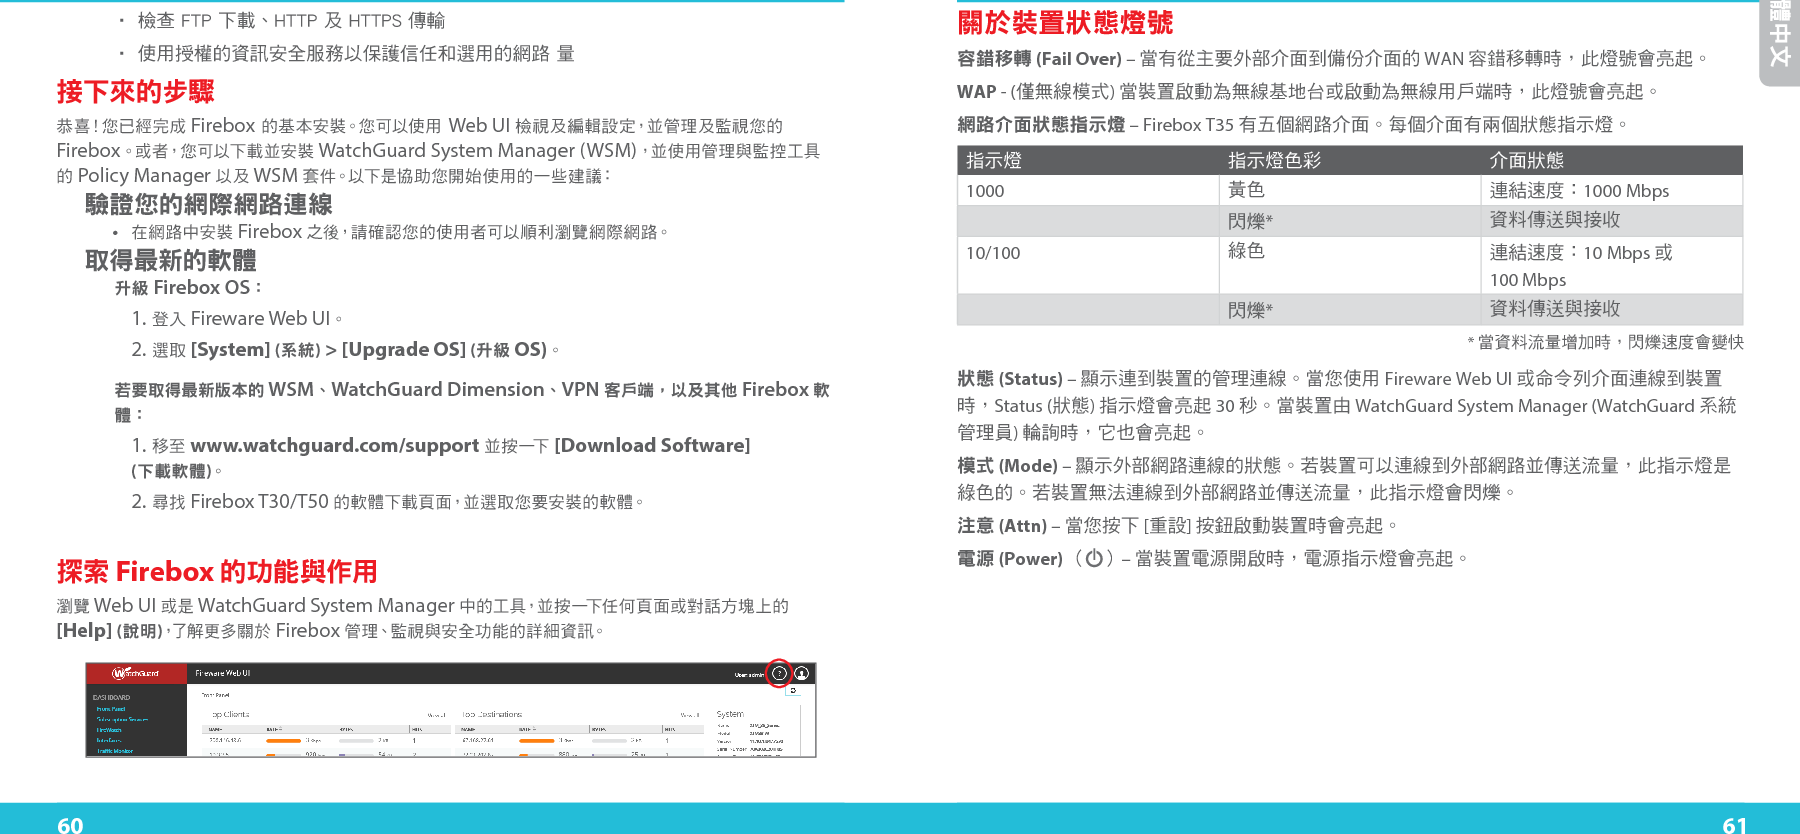Click the WatchGuard logo in the Web UI
The height and width of the screenshot is (834, 1800).
[x=136, y=673]
